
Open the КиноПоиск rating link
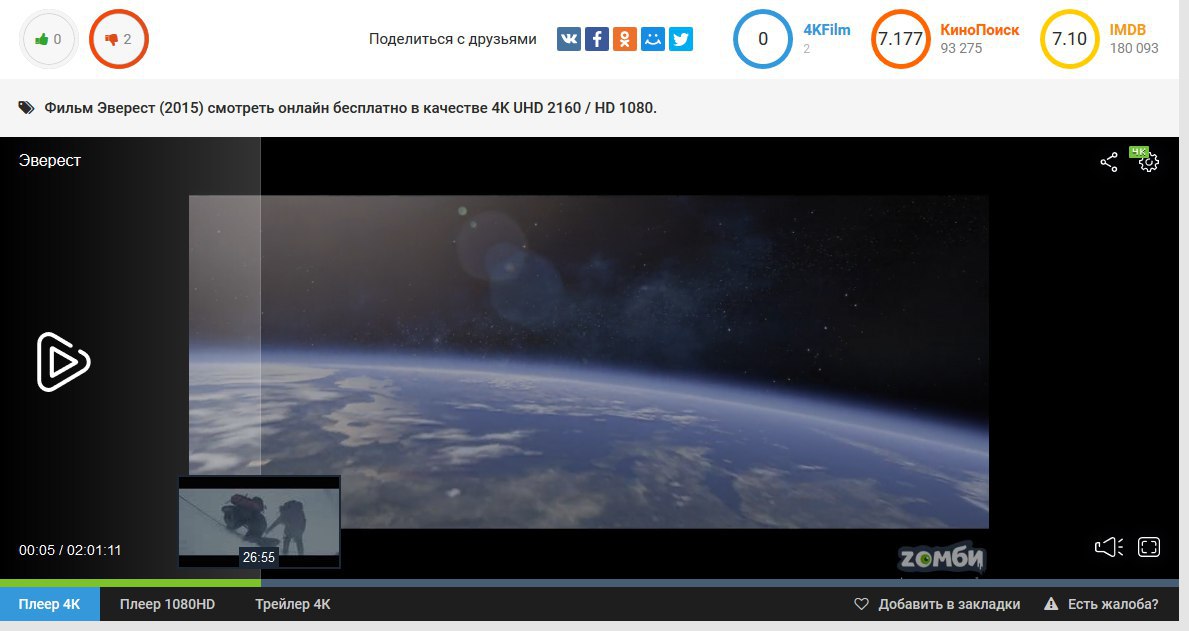click(x=980, y=30)
